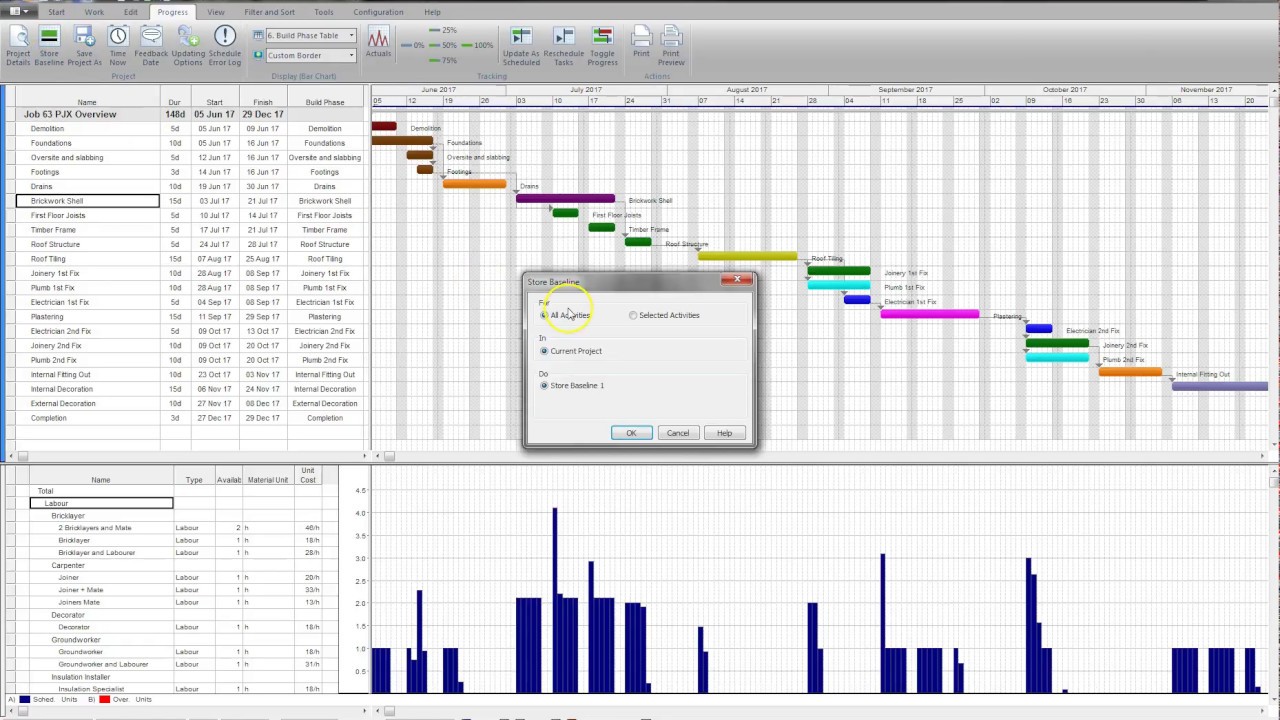Set progress to 0% marker
Image resolution: width=1280 pixels, height=720 pixels.
tap(412, 45)
